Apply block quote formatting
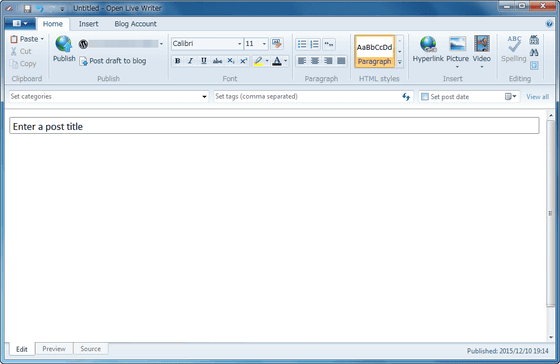560x364 pixels. [x=329, y=44]
